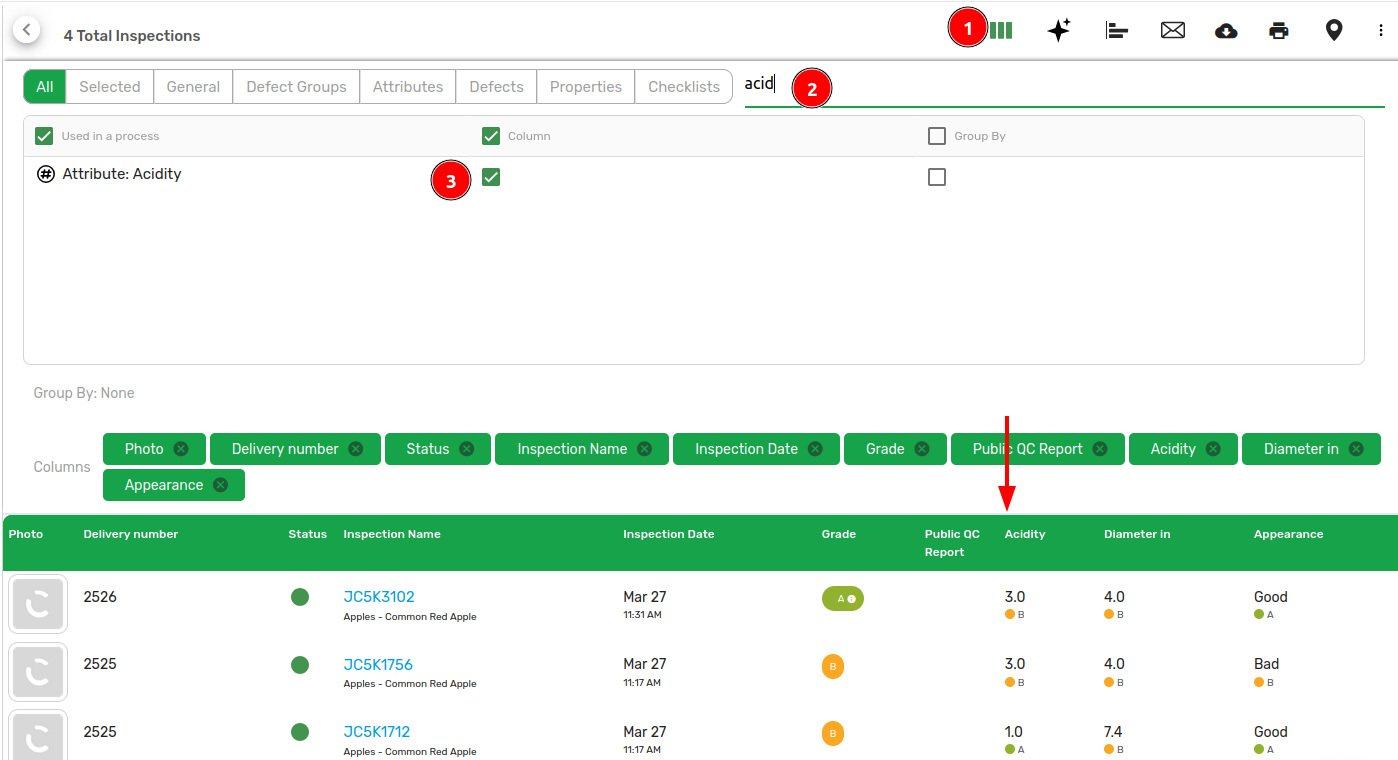
Task: Open the General tab
Action: 193,87
